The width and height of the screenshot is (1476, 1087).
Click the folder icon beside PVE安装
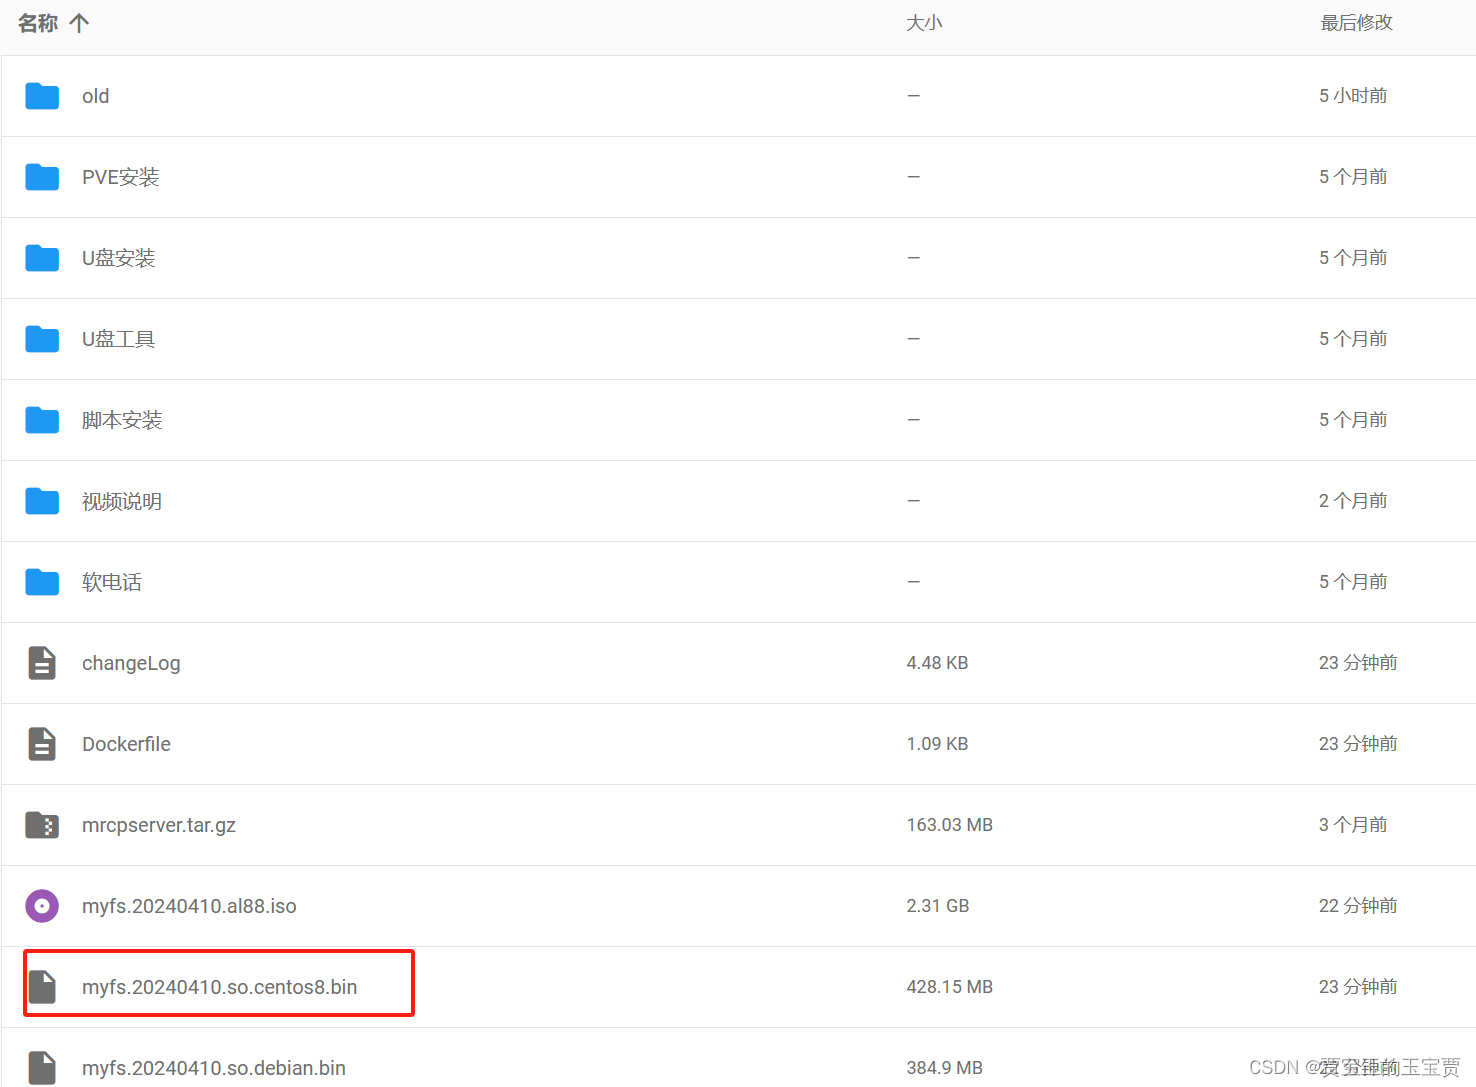point(42,177)
